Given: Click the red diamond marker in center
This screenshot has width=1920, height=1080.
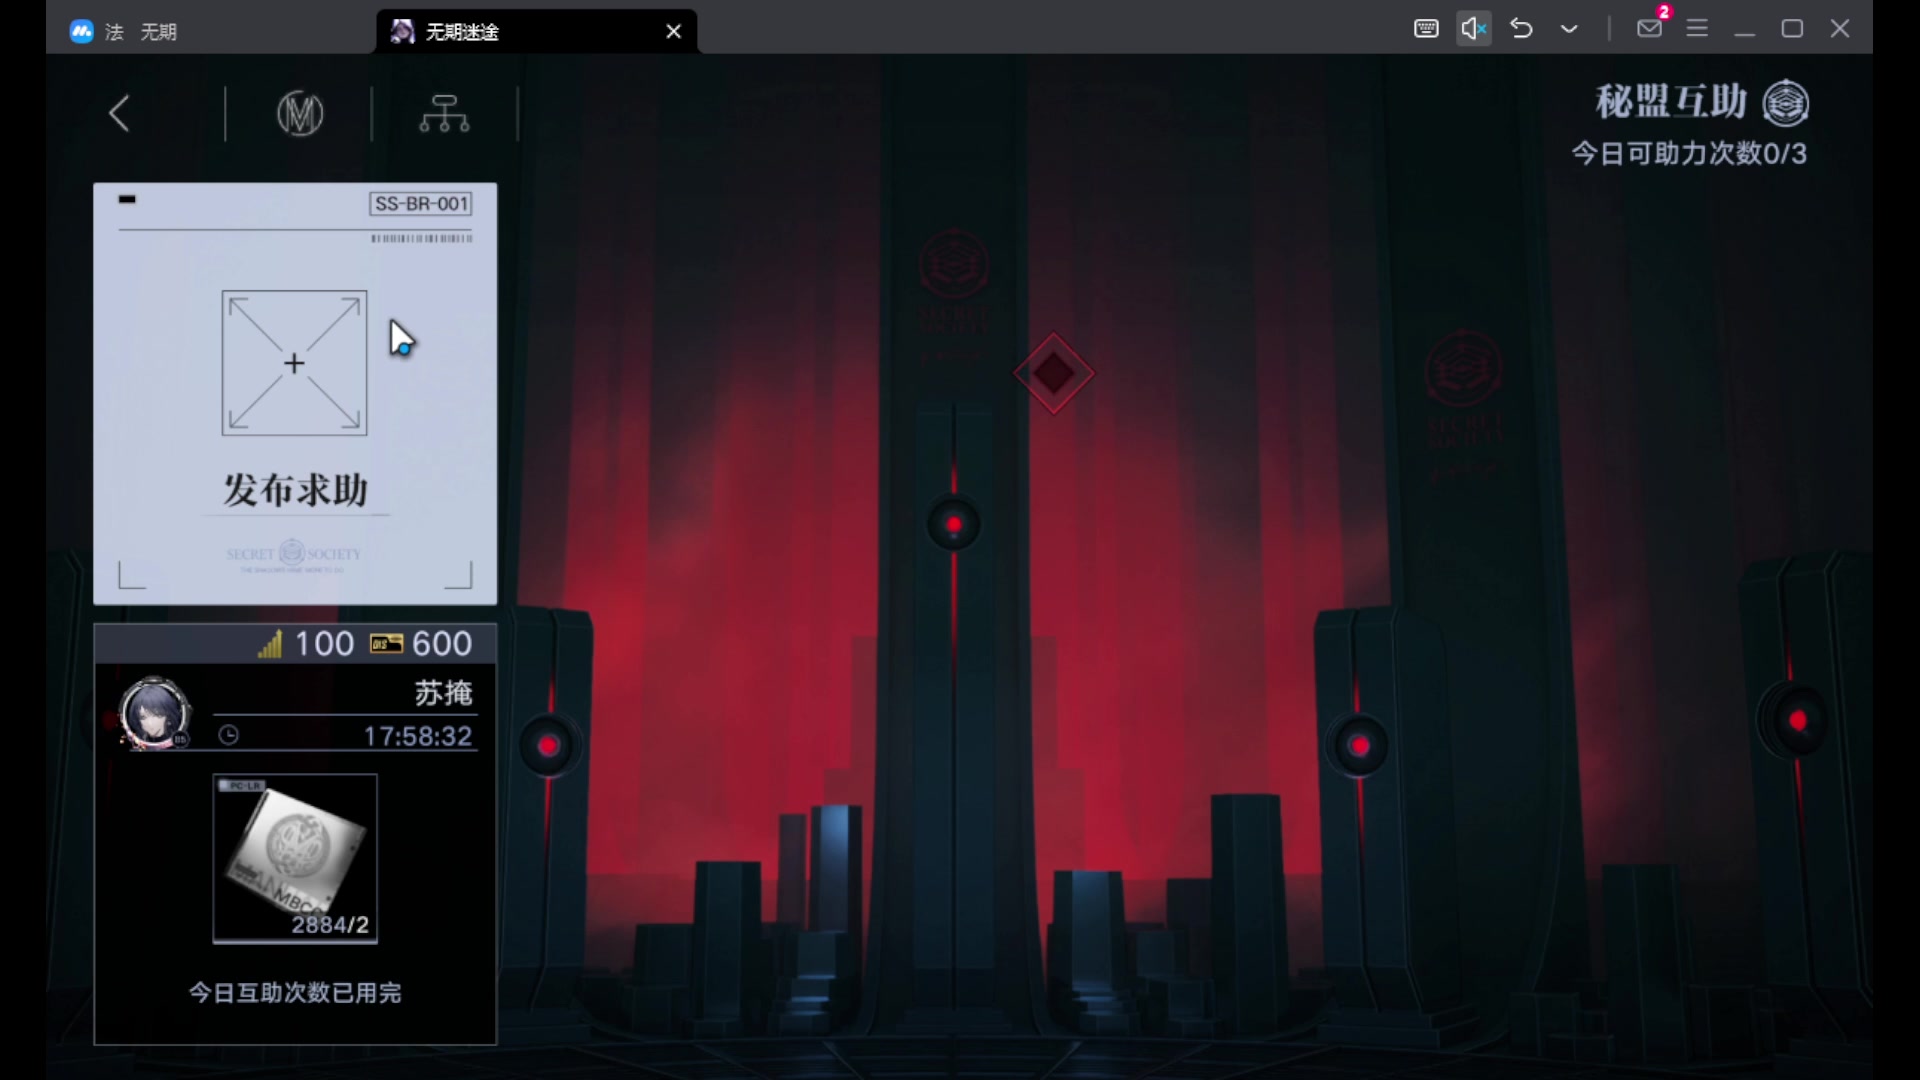Looking at the screenshot, I should tap(1054, 373).
